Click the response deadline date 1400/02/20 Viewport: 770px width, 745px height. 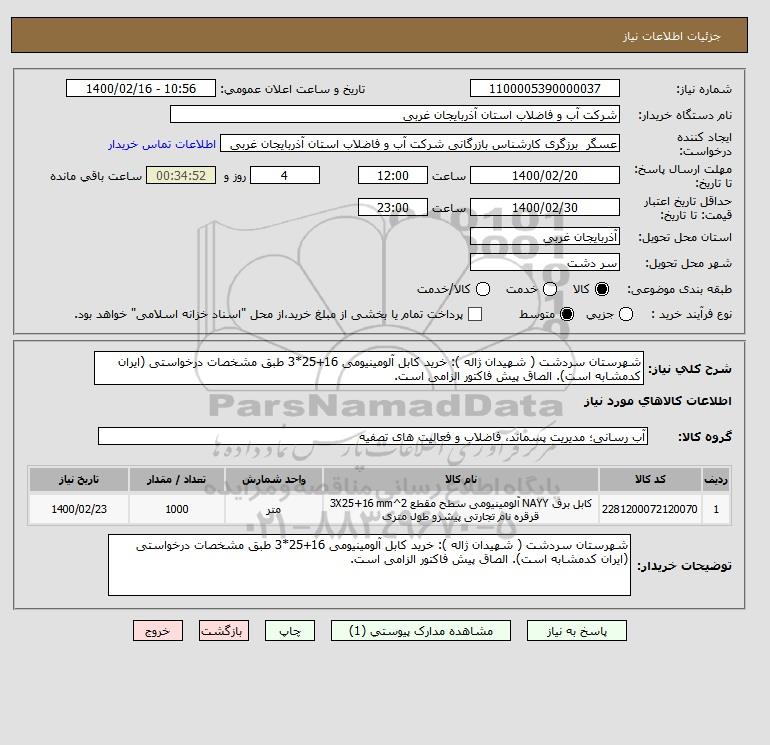545,175
